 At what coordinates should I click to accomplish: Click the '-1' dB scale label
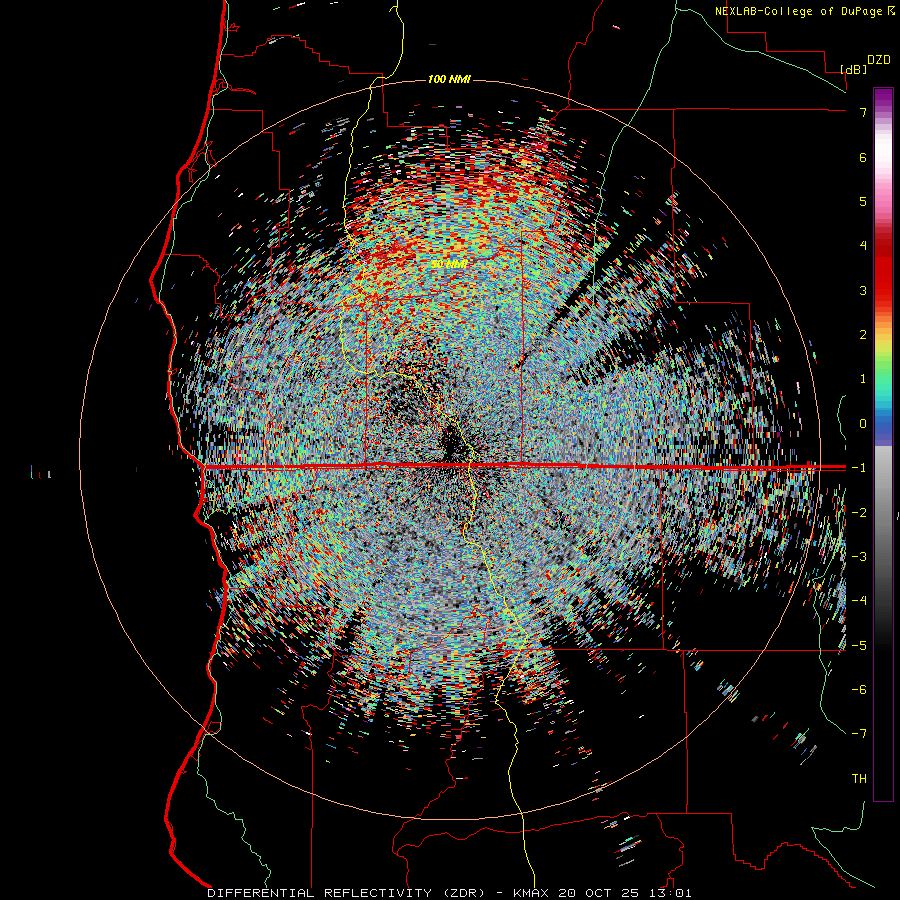[859, 468]
